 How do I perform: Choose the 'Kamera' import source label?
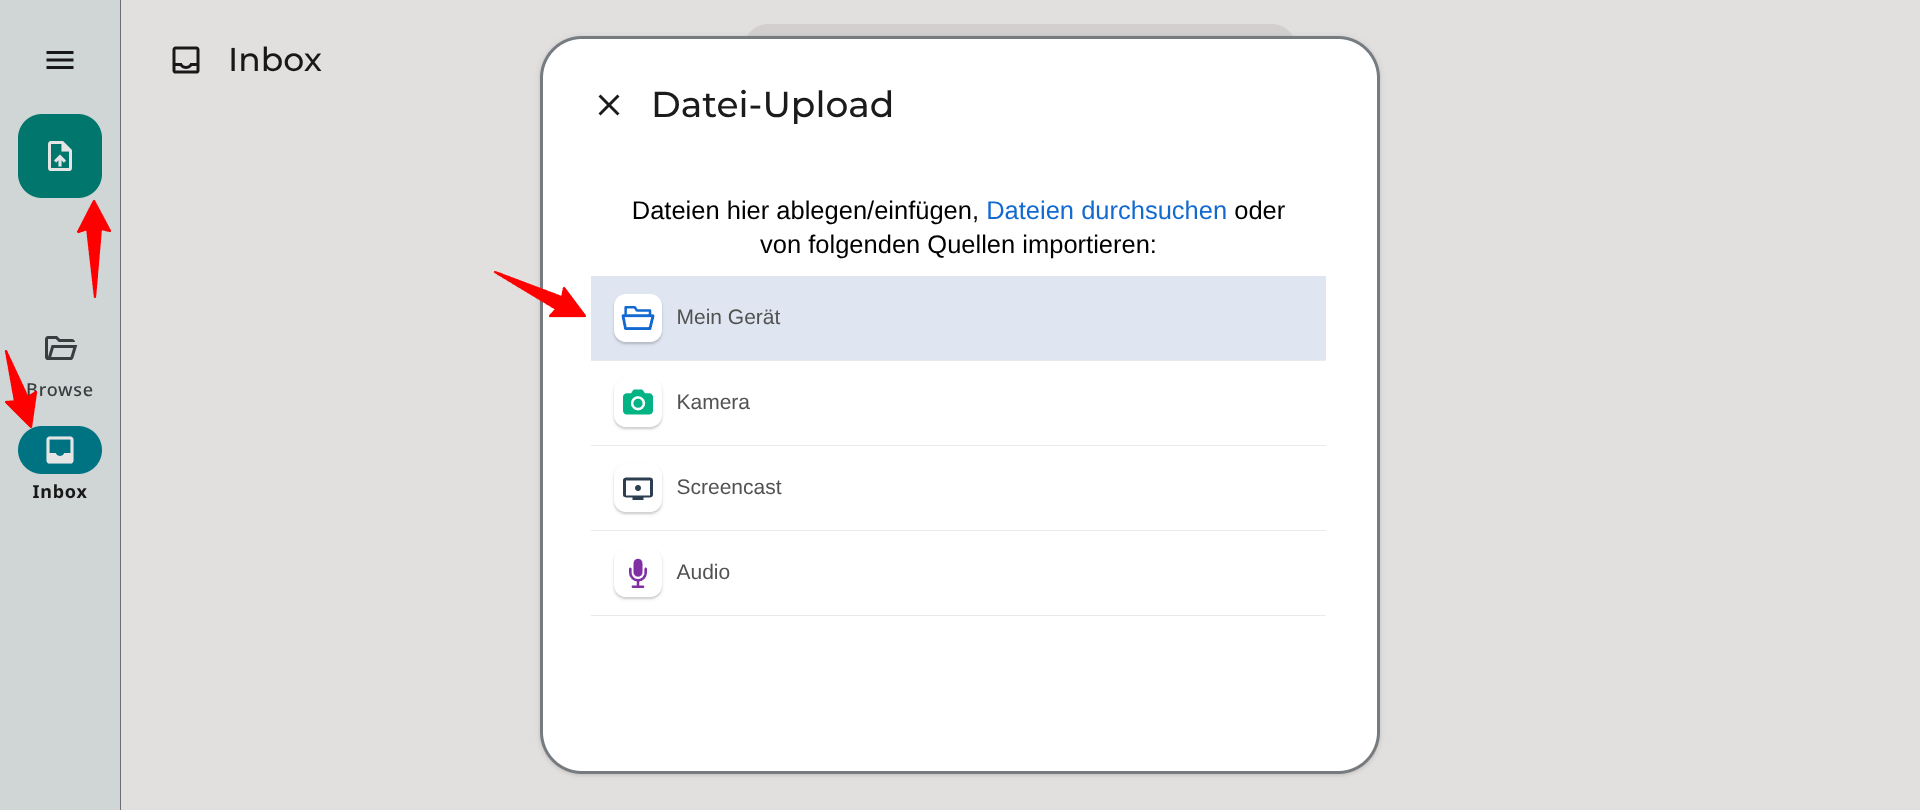click(x=713, y=403)
